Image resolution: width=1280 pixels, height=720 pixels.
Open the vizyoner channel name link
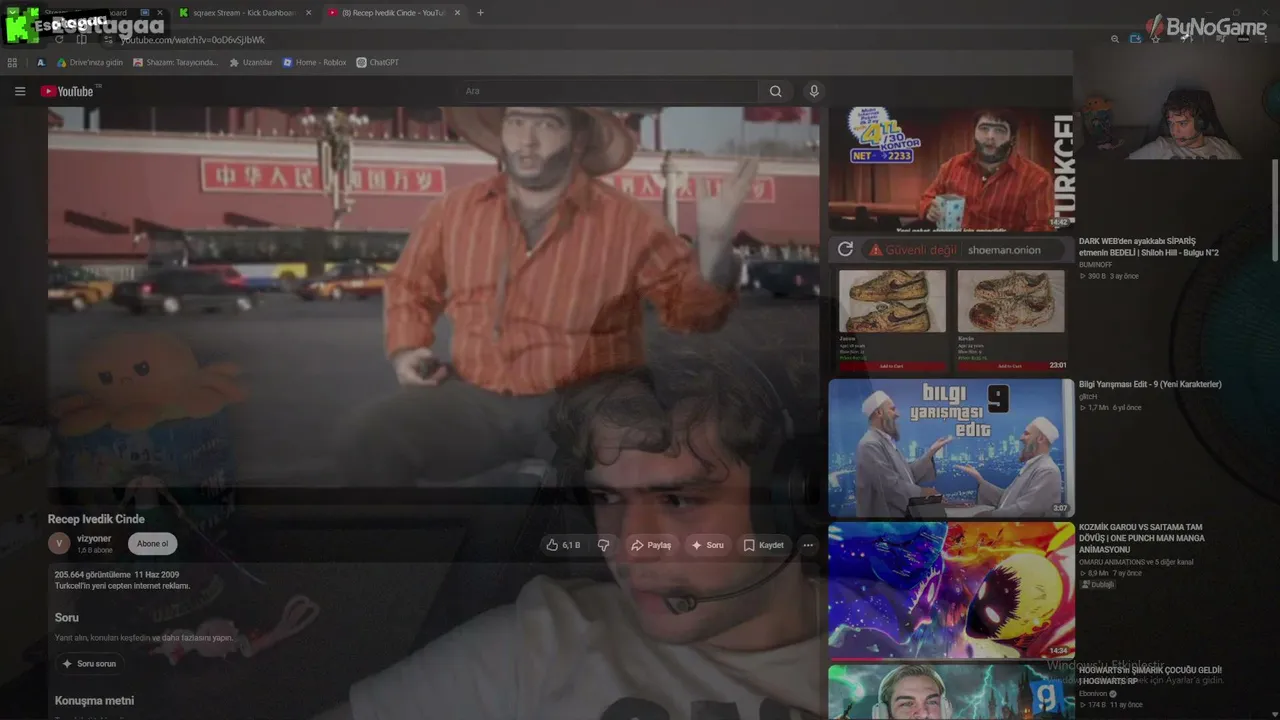click(x=94, y=539)
